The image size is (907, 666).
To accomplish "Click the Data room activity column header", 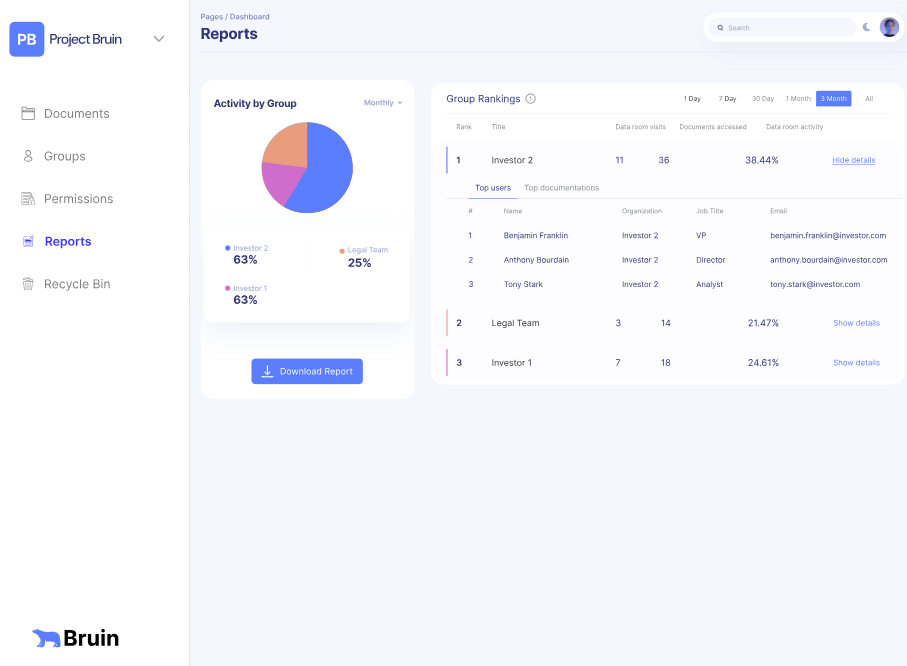I will [794, 127].
